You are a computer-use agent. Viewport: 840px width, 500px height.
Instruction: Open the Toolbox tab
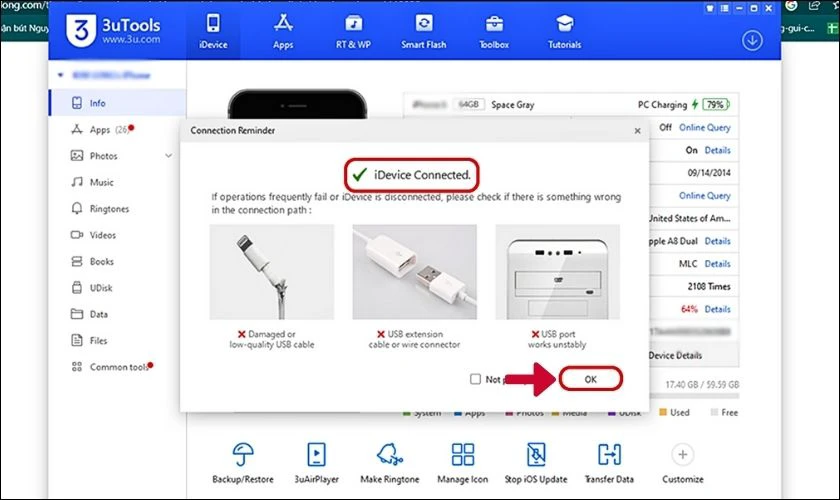(494, 31)
